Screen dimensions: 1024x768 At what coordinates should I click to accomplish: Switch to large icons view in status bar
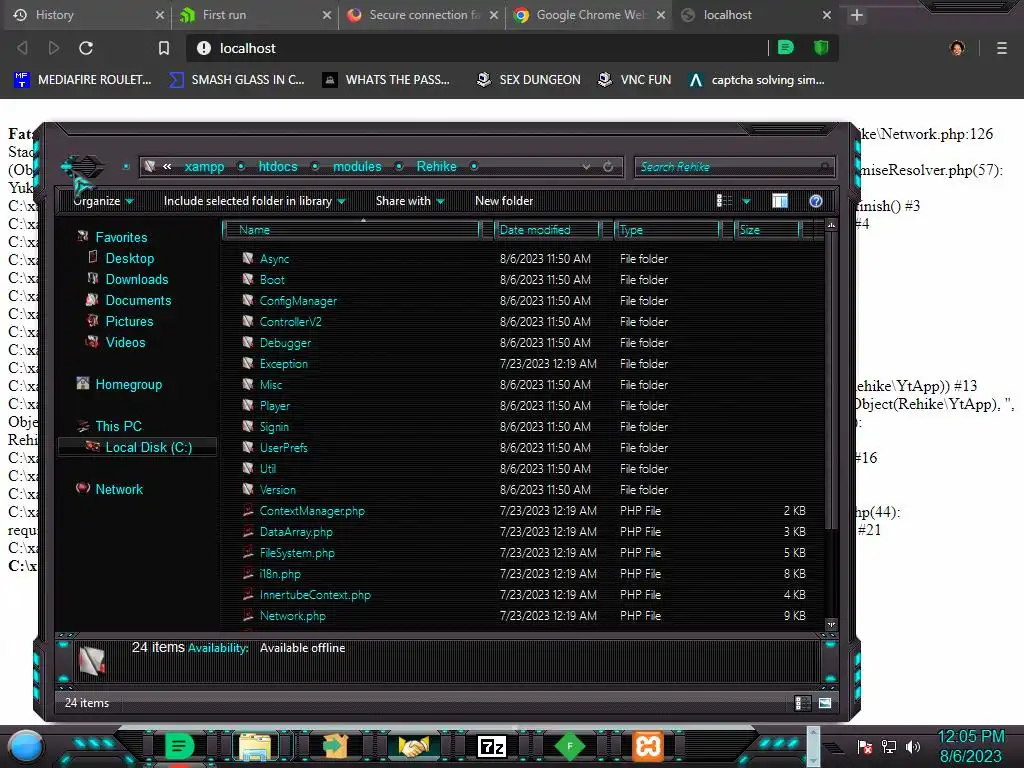click(x=825, y=703)
